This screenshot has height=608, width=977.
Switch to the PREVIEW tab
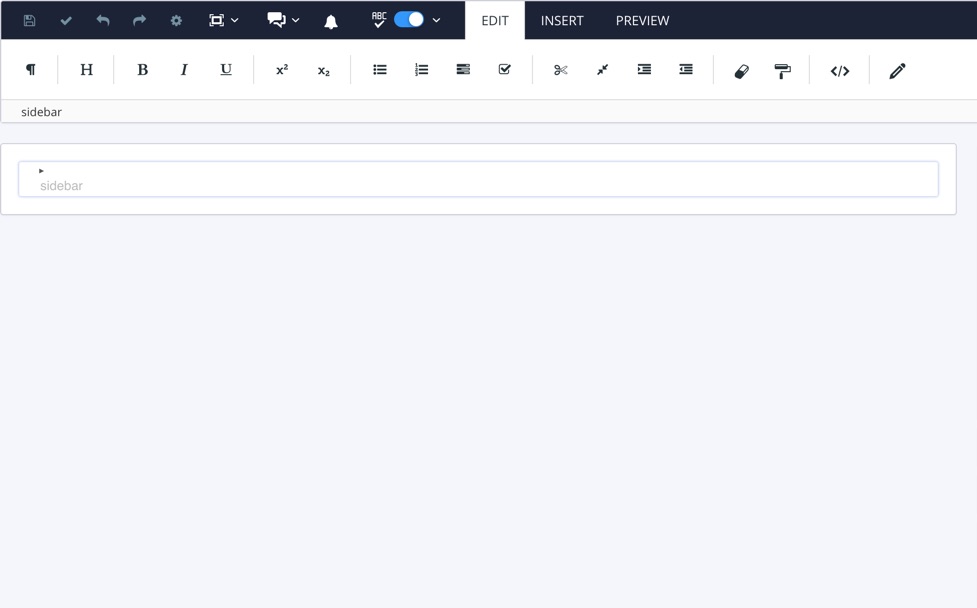click(x=642, y=20)
